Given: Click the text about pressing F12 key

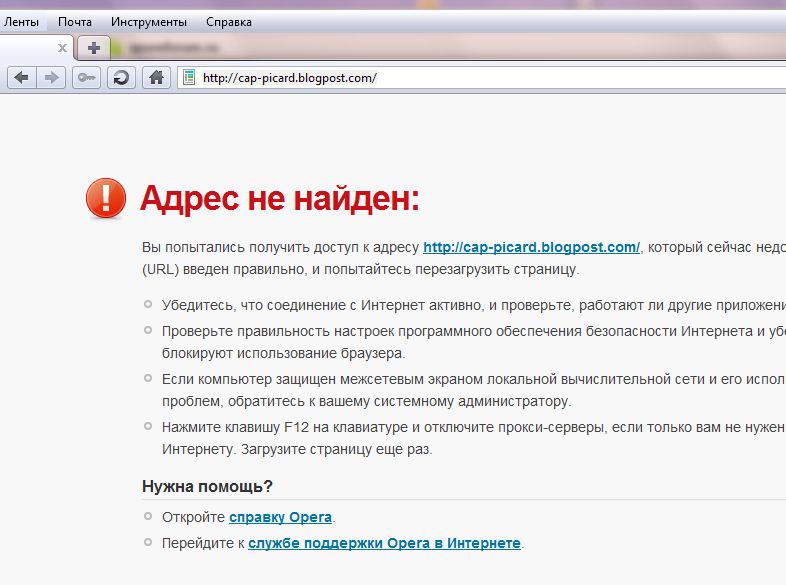Looking at the screenshot, I should (474, 427).
